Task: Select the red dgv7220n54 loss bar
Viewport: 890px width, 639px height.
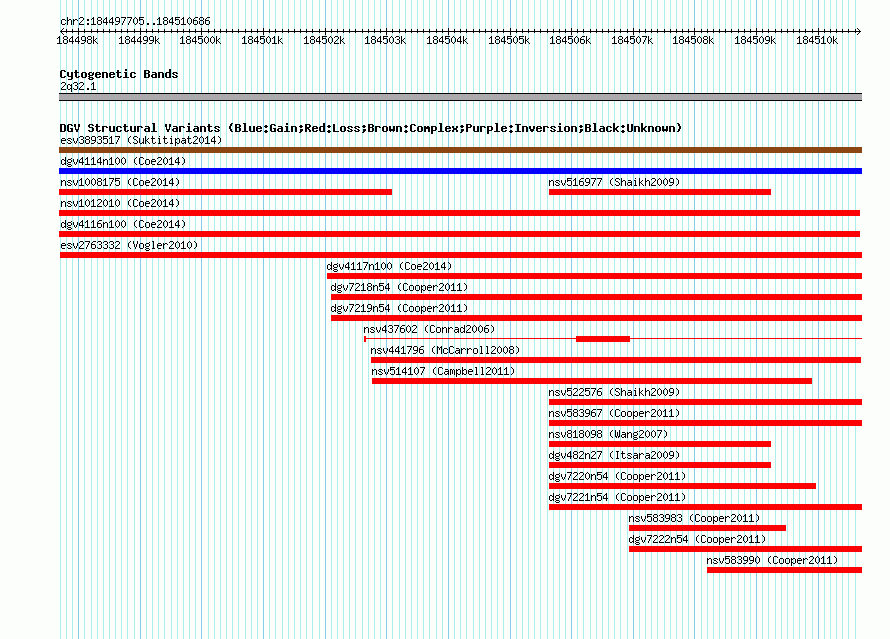Action: (682, 486)
